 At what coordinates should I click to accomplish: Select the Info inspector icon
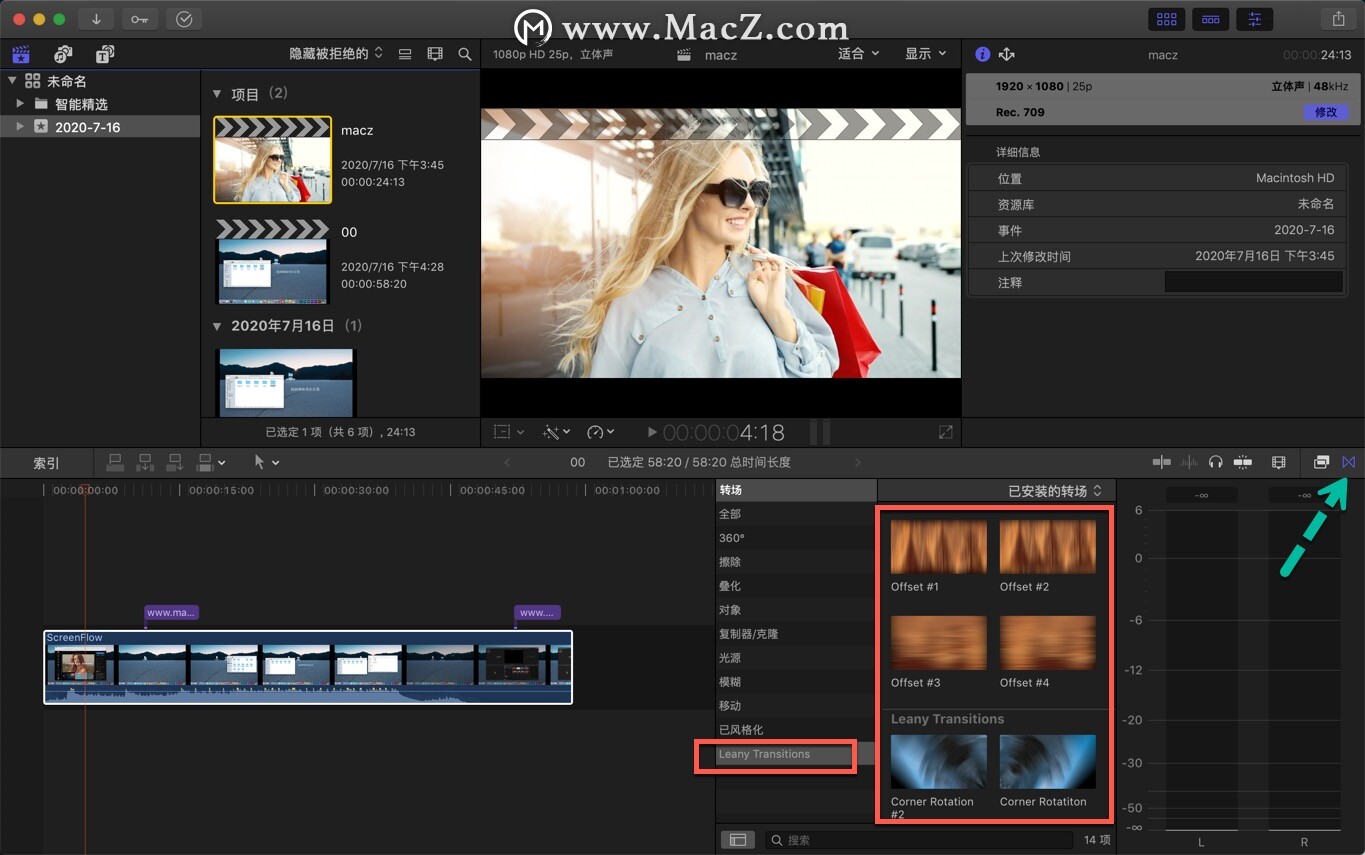point(982,54)
